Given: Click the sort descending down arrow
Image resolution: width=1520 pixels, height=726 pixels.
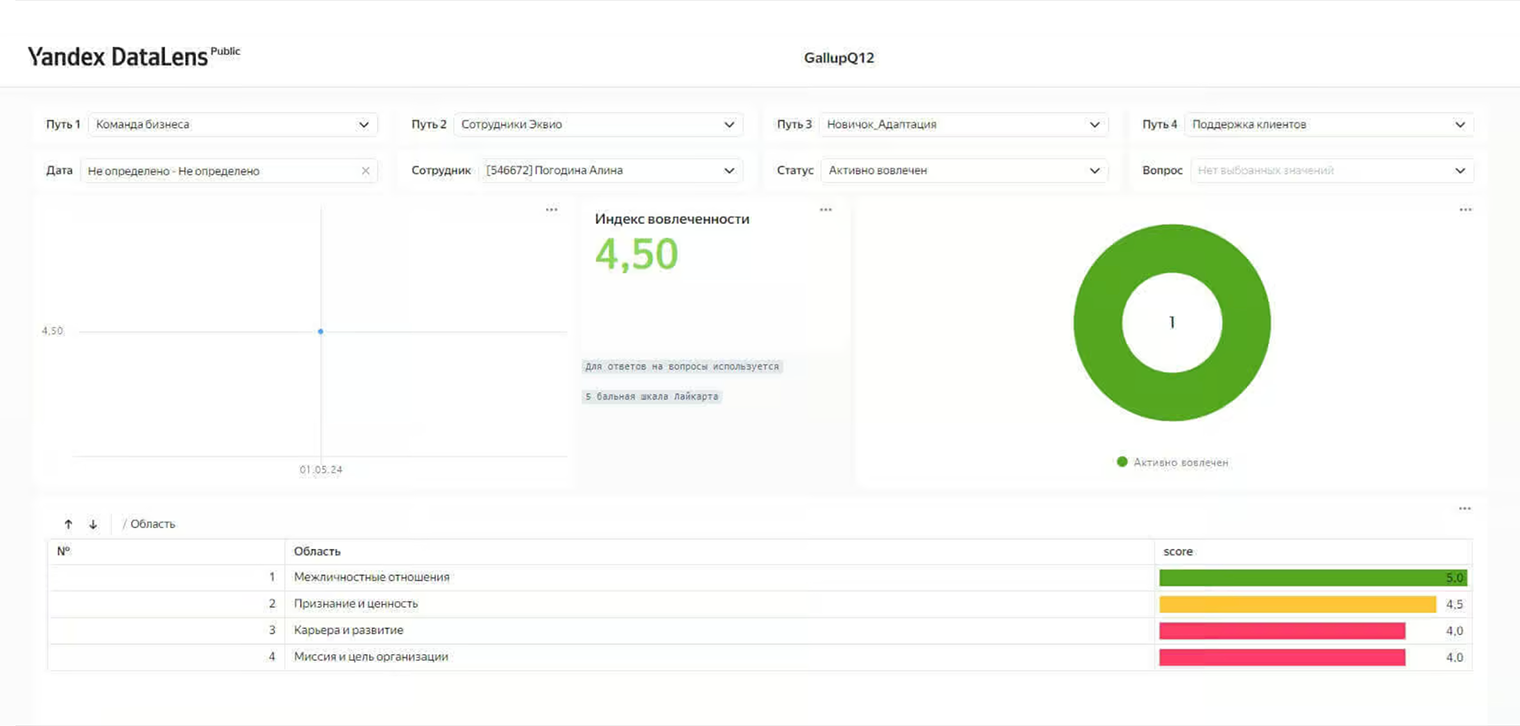Looking at the screenshot, I should pos(93,524).
